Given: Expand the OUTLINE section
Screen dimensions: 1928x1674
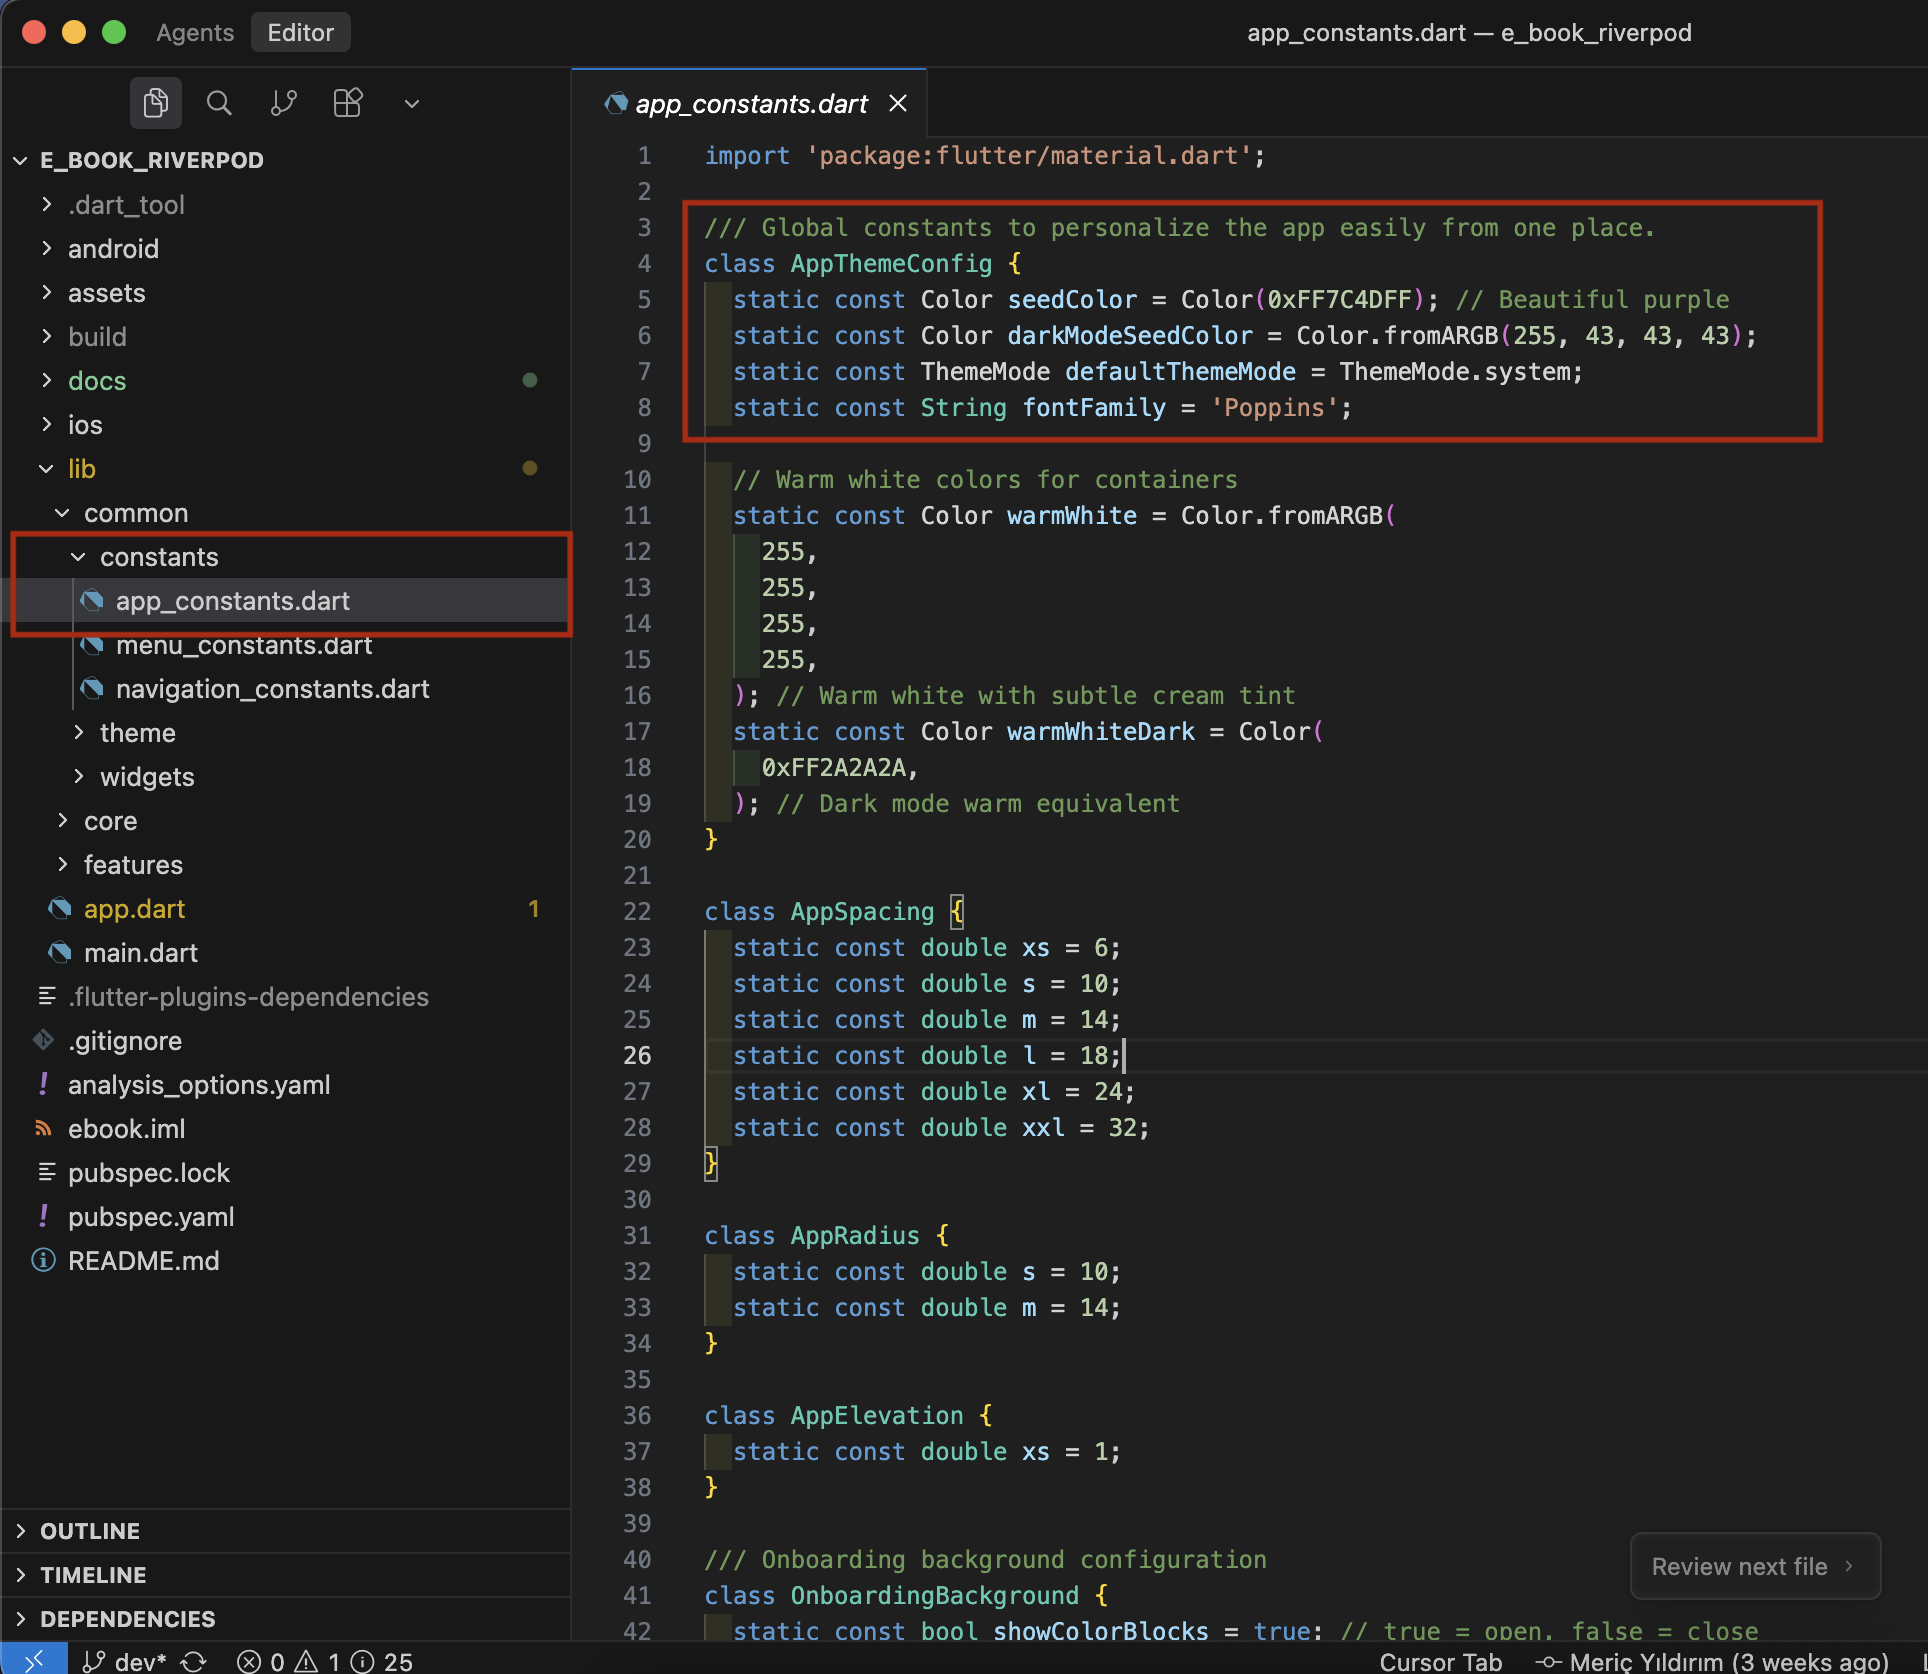Looking at the screenshot, I should 88,1530.
